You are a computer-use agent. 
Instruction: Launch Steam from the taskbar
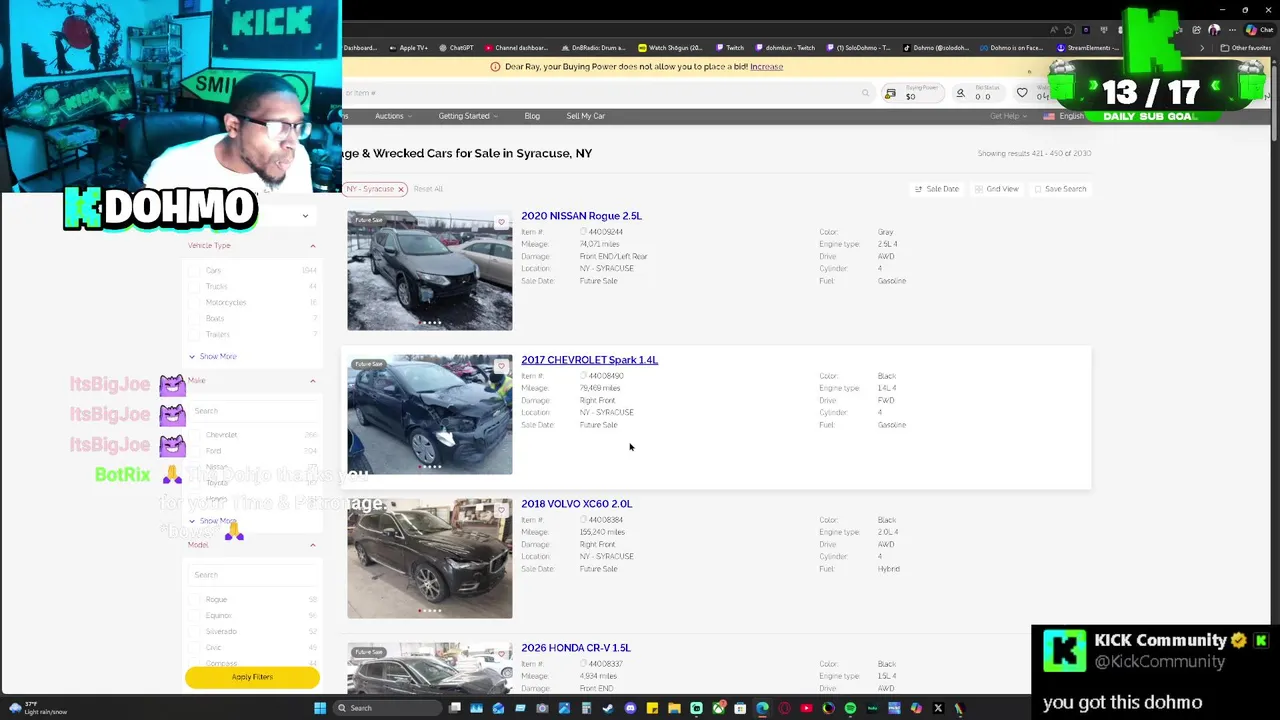[608, 708]
